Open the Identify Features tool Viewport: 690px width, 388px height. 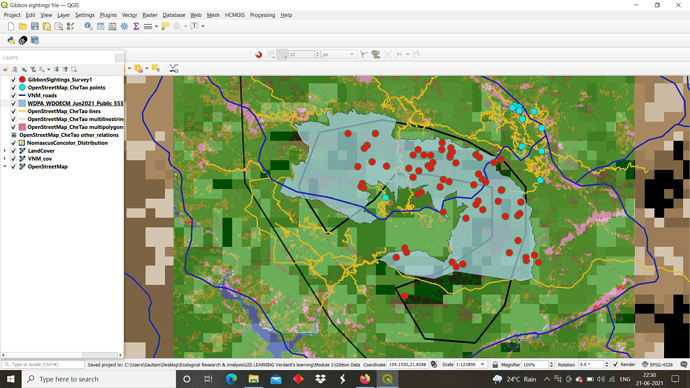click(x=88, y=26)
